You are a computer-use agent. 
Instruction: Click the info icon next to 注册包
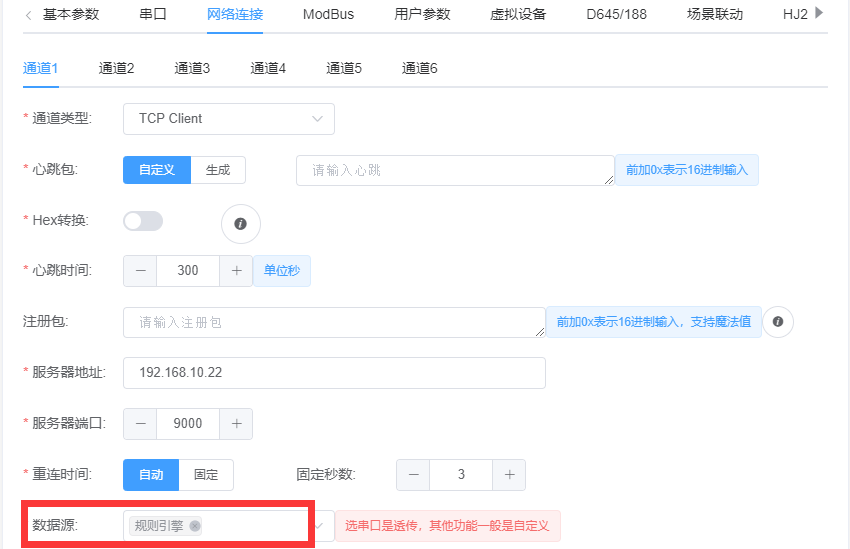(777, 322)
